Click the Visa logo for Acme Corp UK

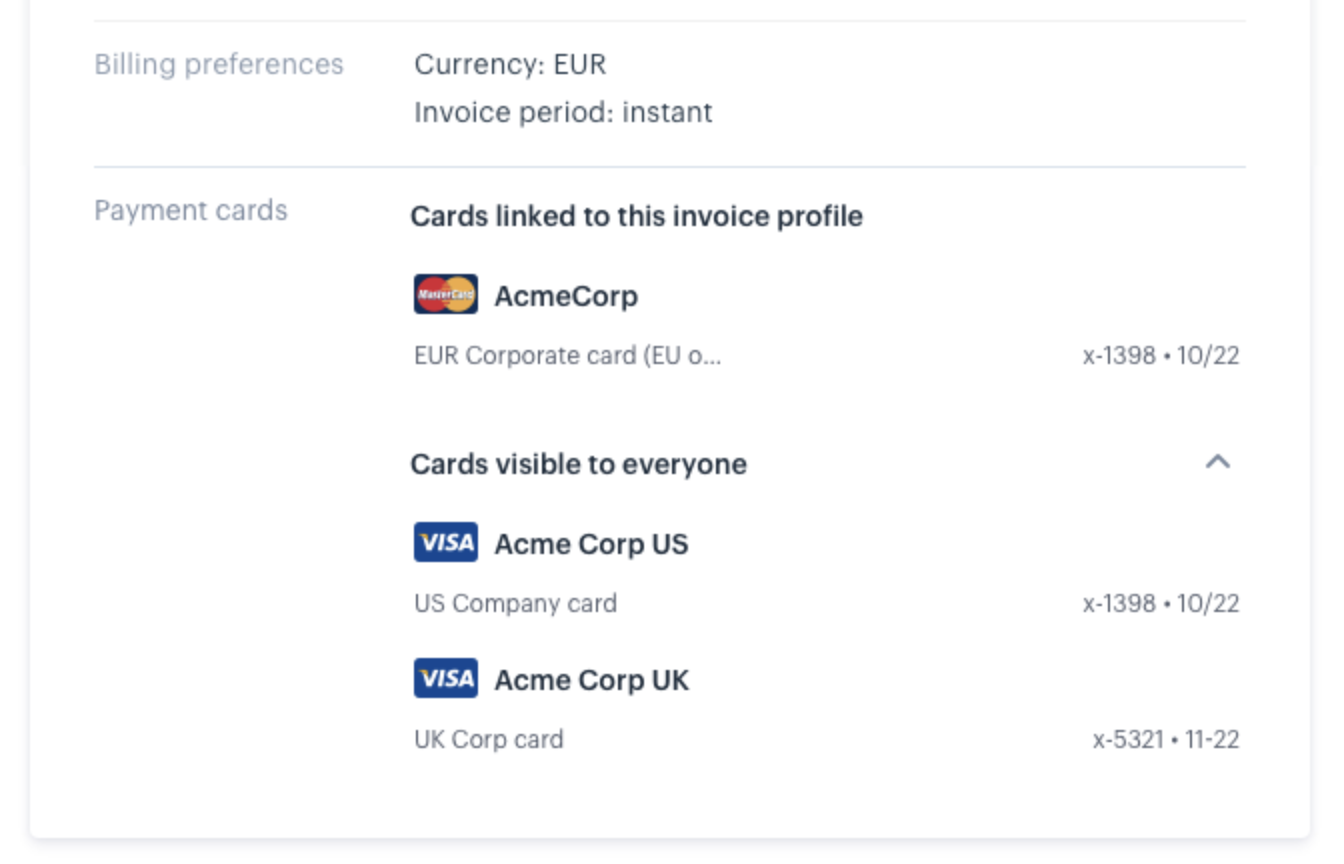pos(446,679)
